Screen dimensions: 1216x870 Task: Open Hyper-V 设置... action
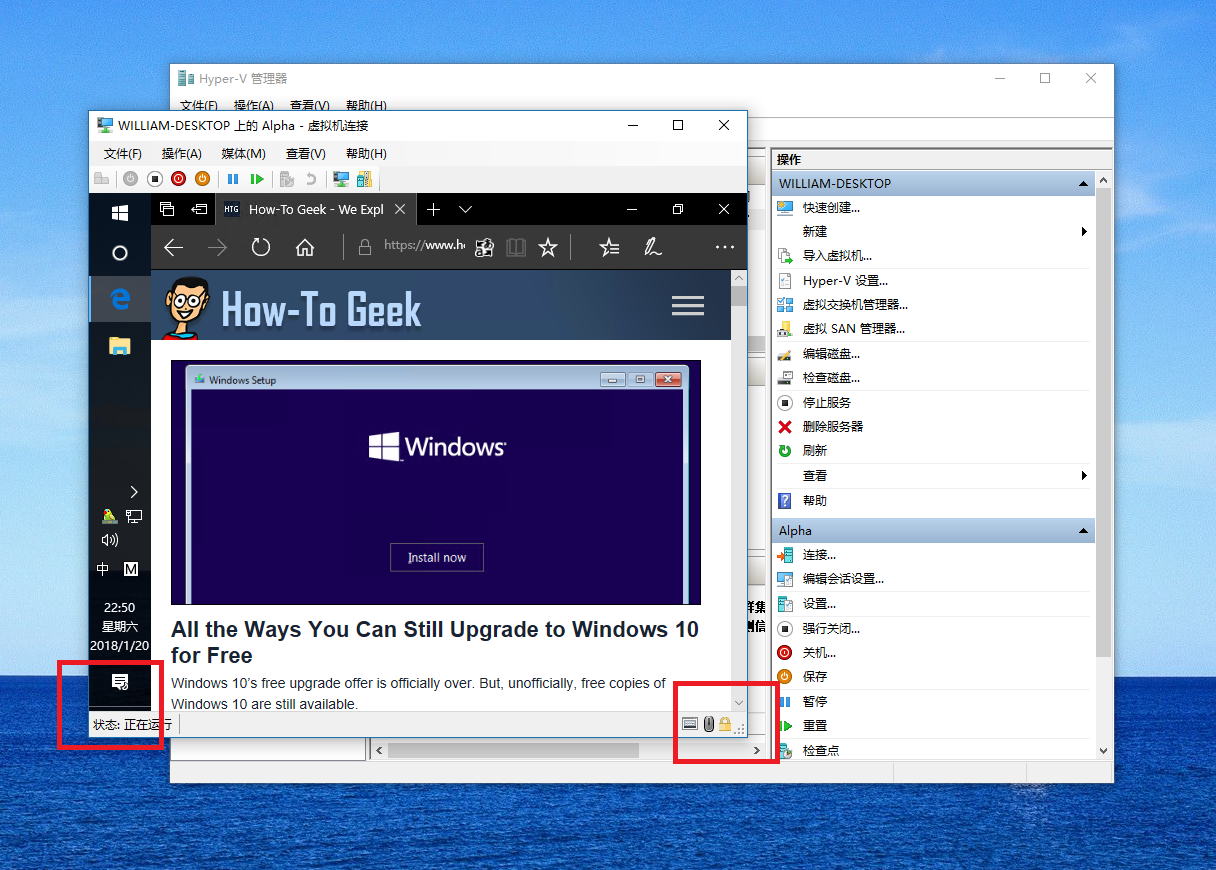(845, 281)
